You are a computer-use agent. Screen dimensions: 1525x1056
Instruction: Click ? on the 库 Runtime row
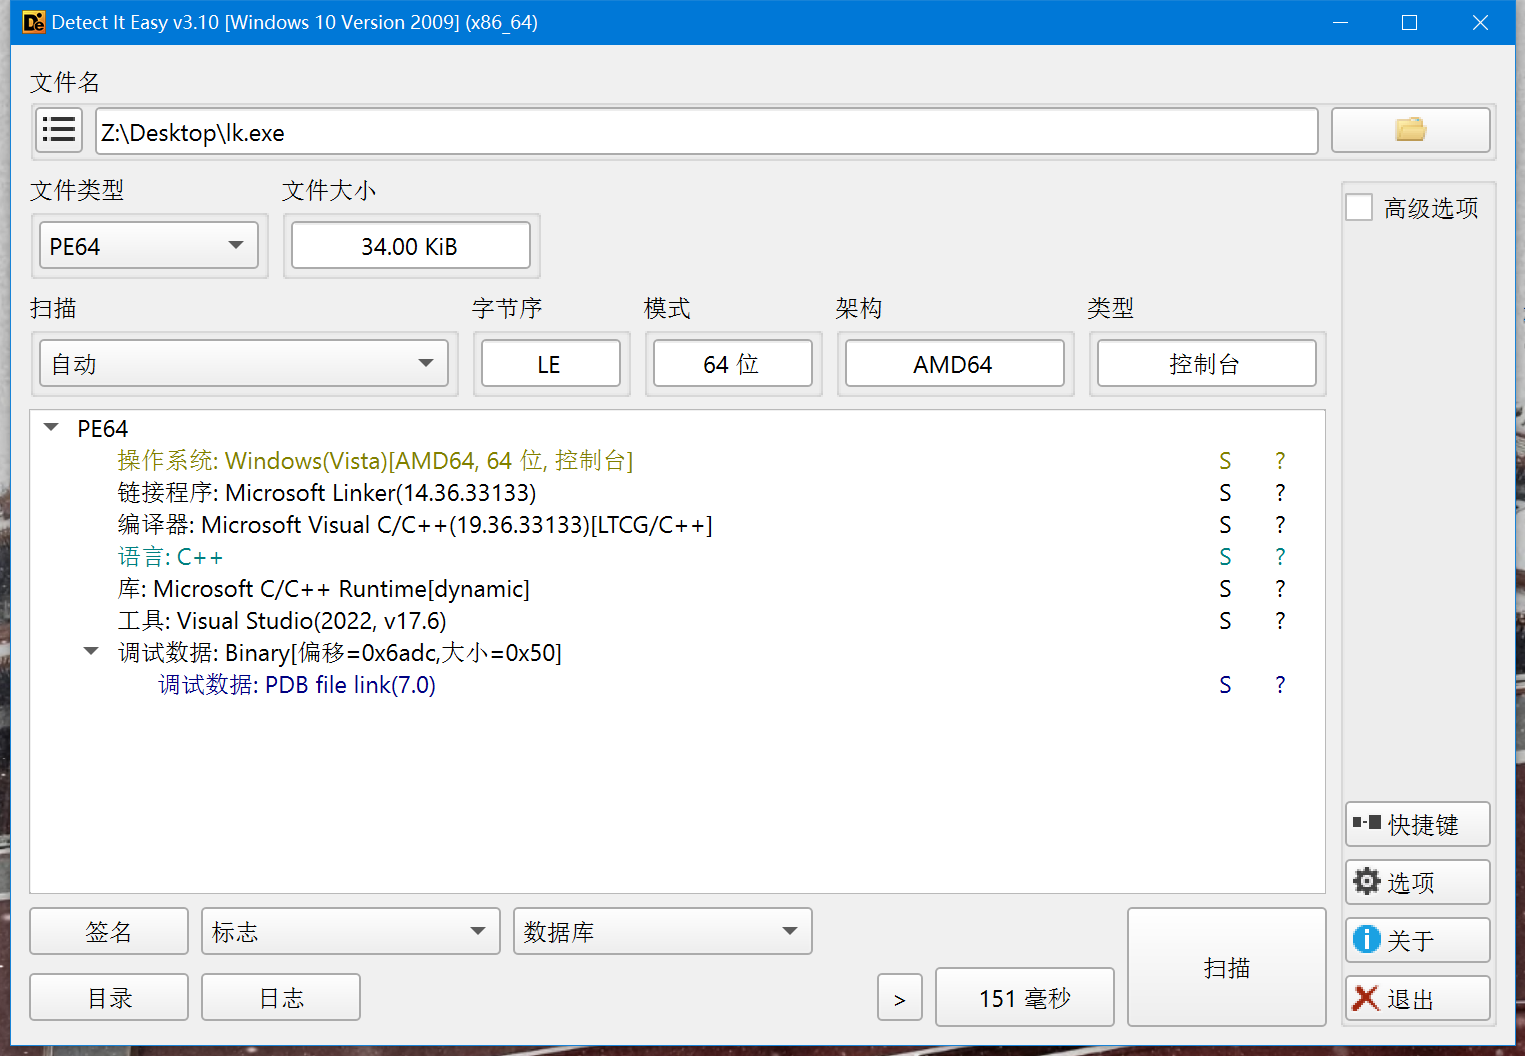pos(1280,588)
